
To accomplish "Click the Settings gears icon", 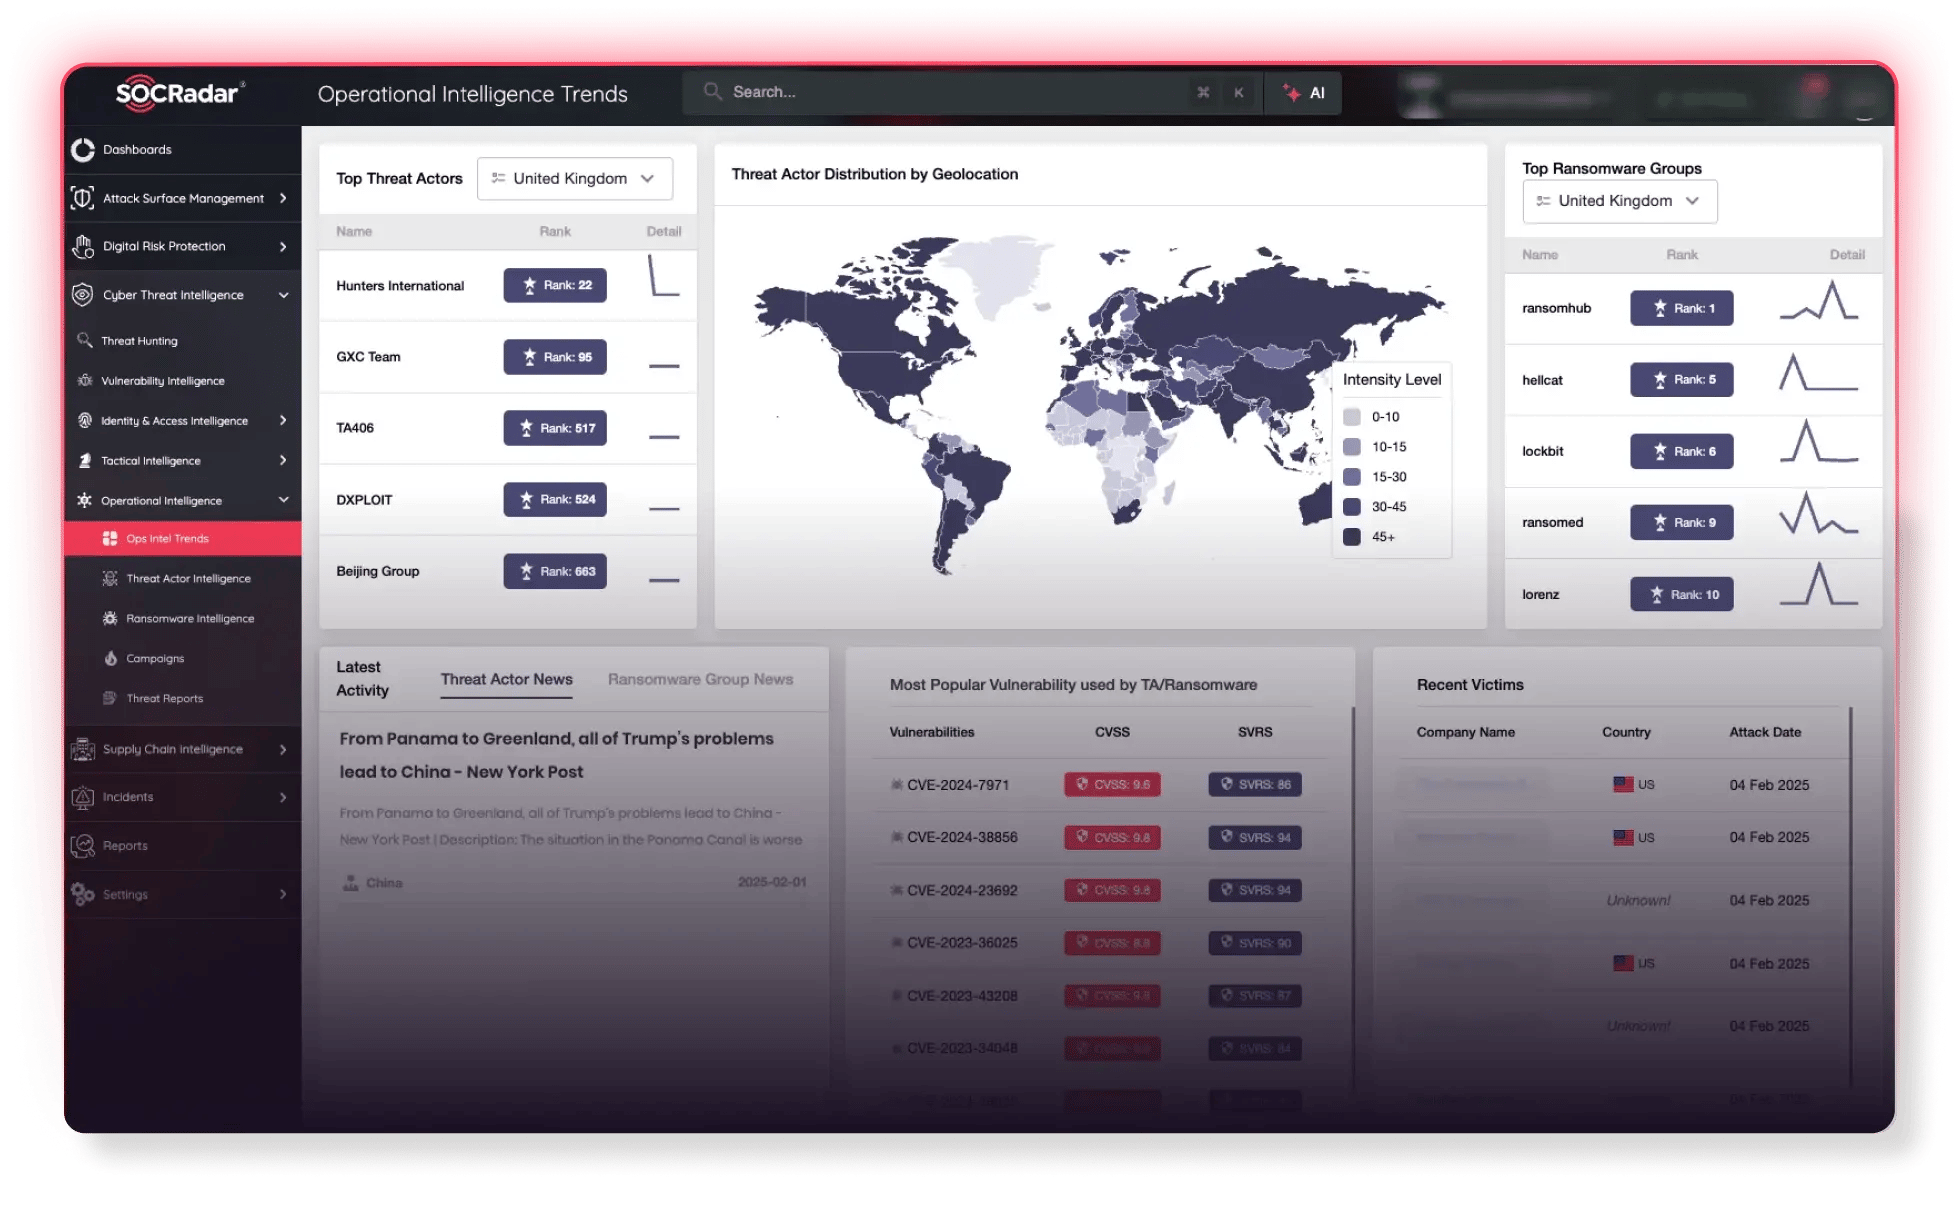I will (83, 894).
